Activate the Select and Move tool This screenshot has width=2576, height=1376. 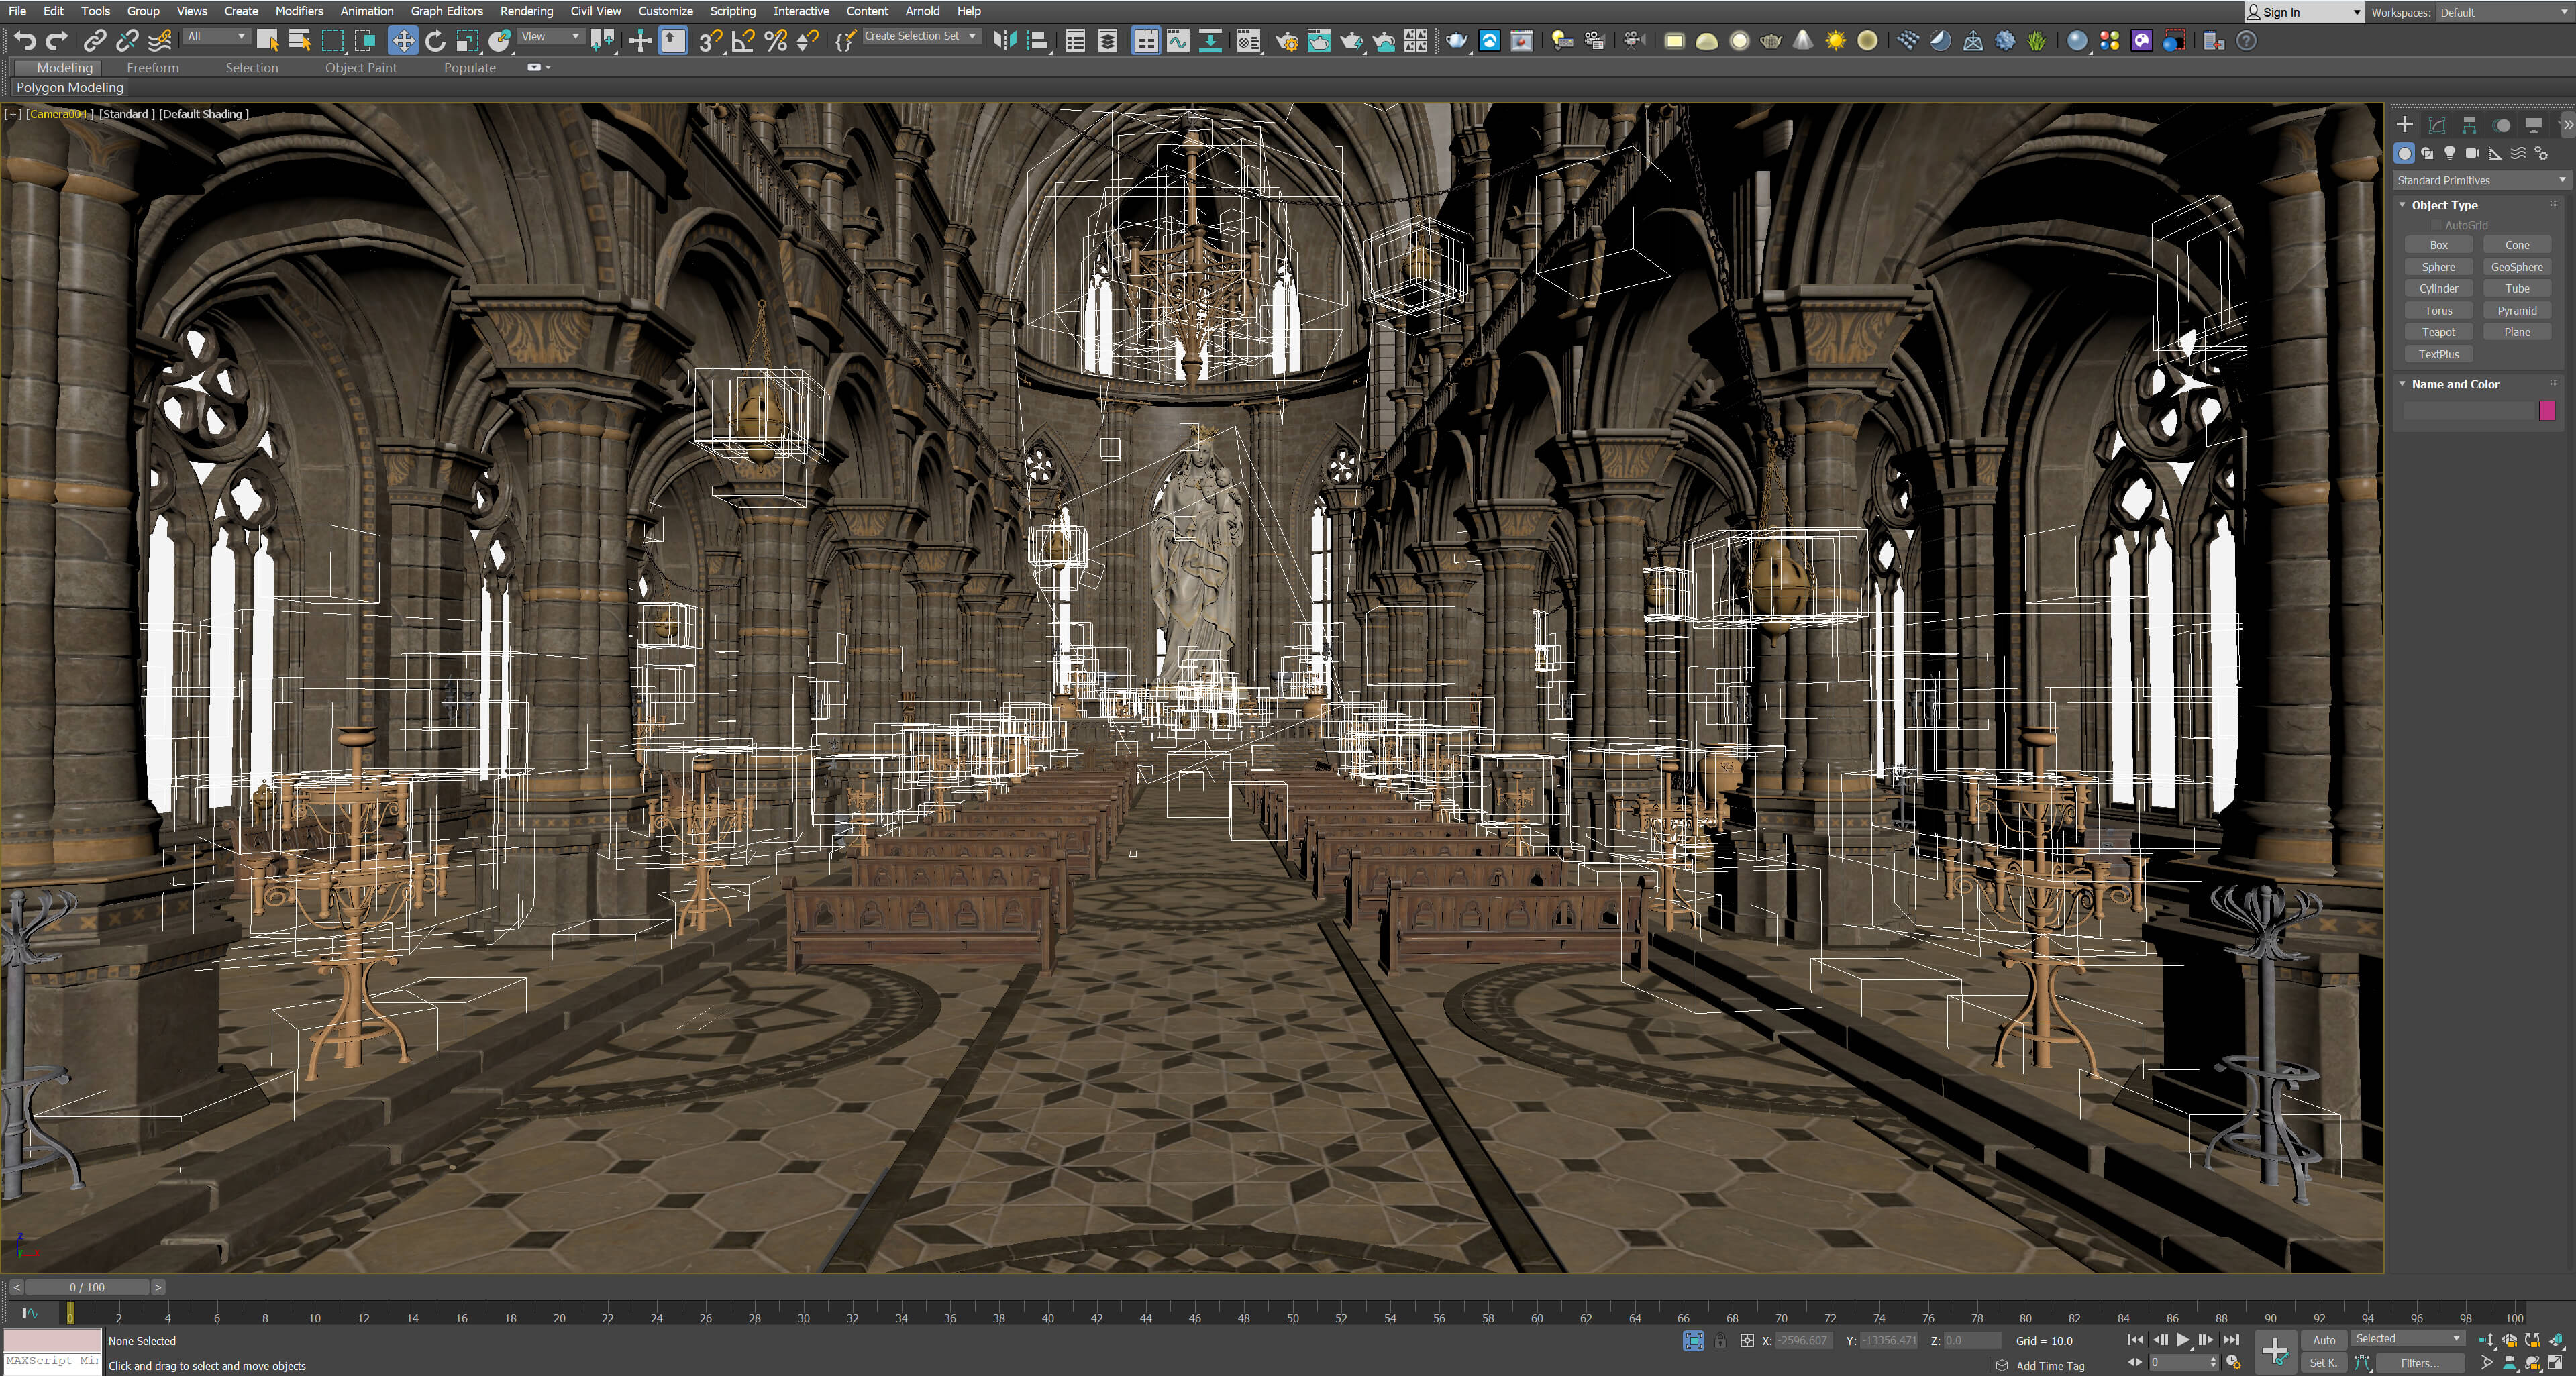403,41
